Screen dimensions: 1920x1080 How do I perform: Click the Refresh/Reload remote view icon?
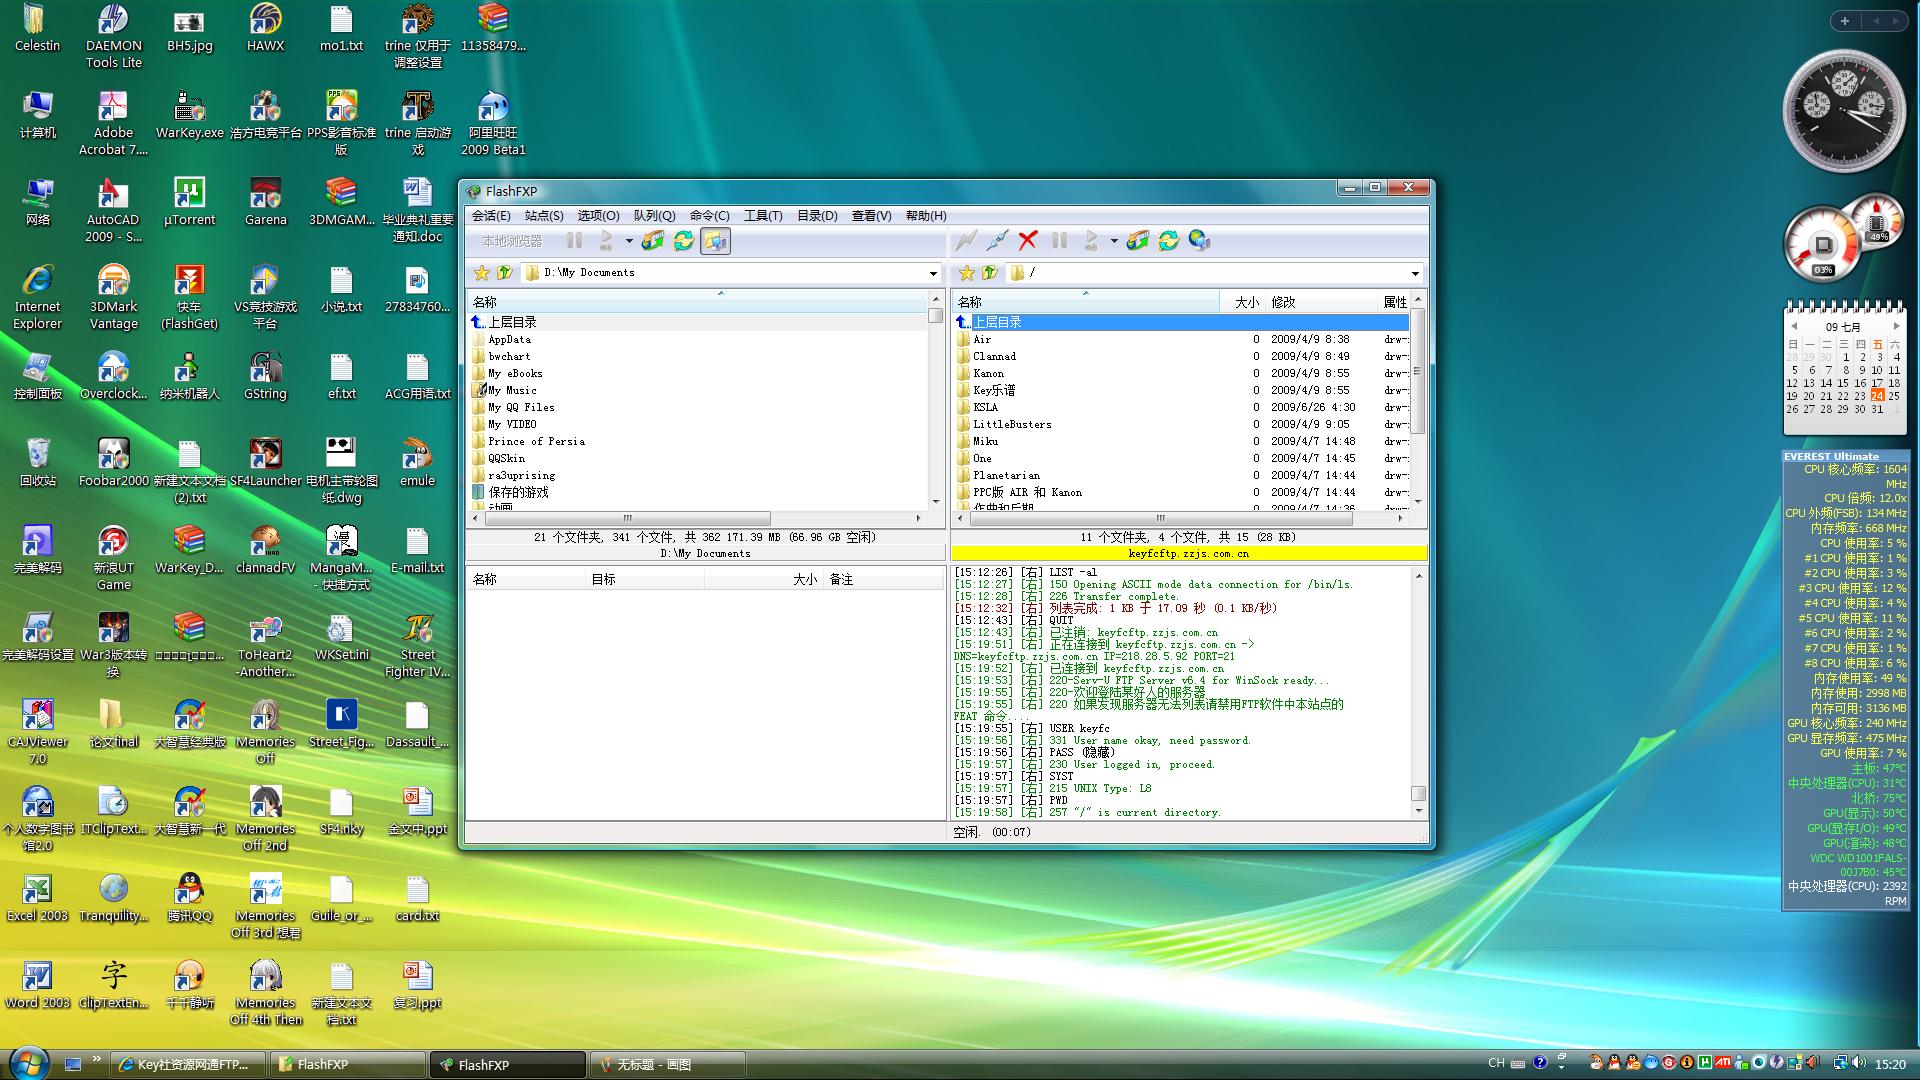[x=1168, y=240]
